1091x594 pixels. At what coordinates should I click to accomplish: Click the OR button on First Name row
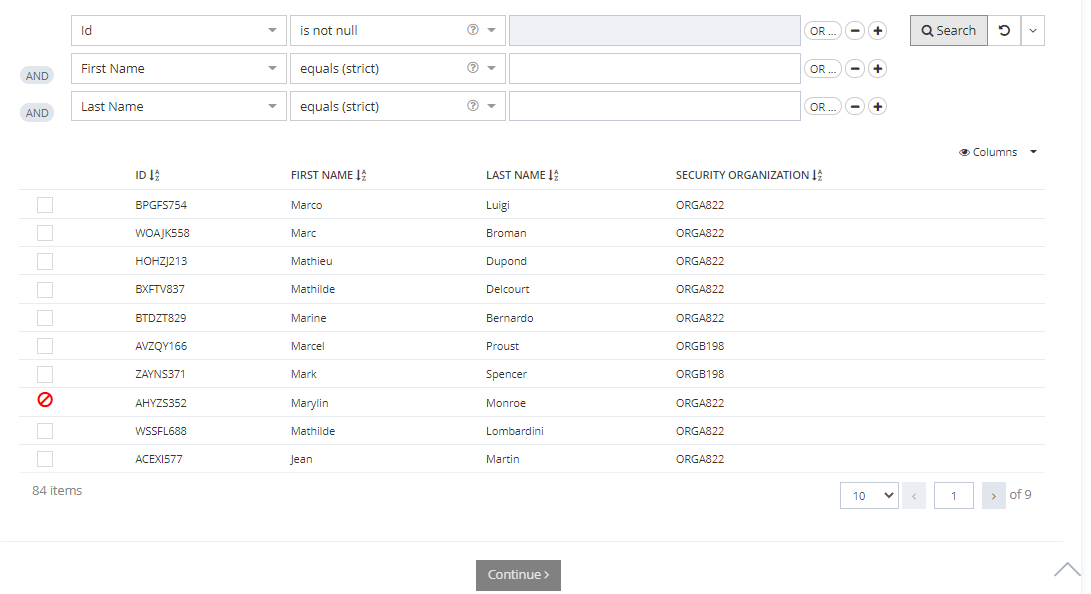(822, 69)
